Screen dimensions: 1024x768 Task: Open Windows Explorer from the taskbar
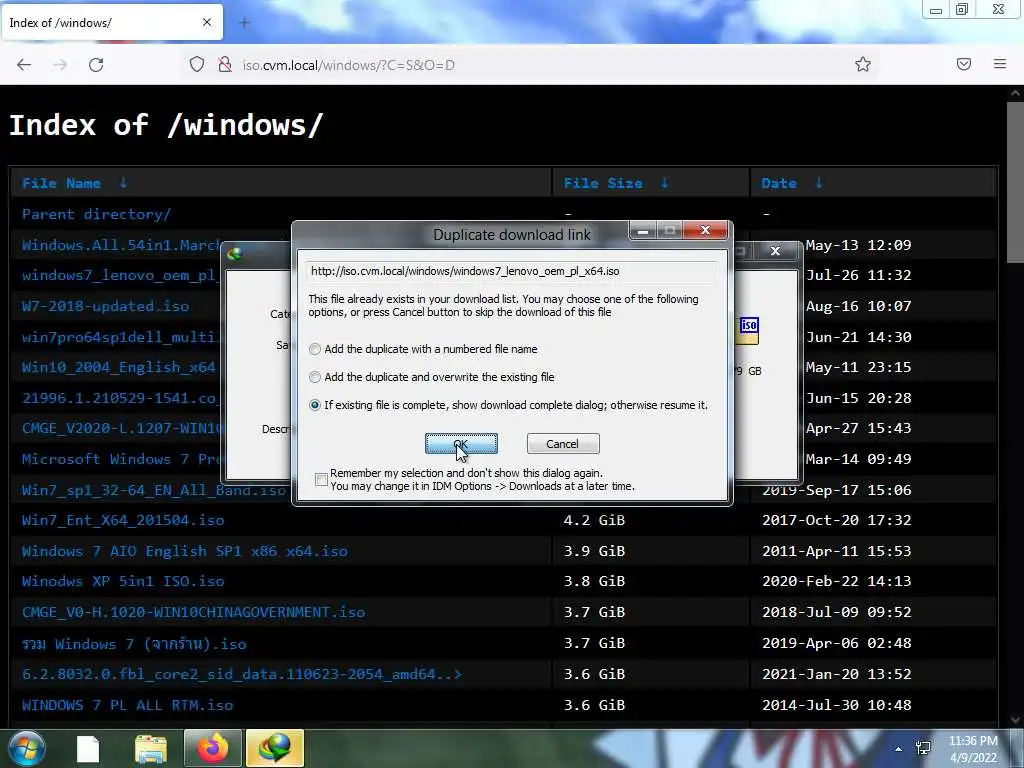[151, 749]
